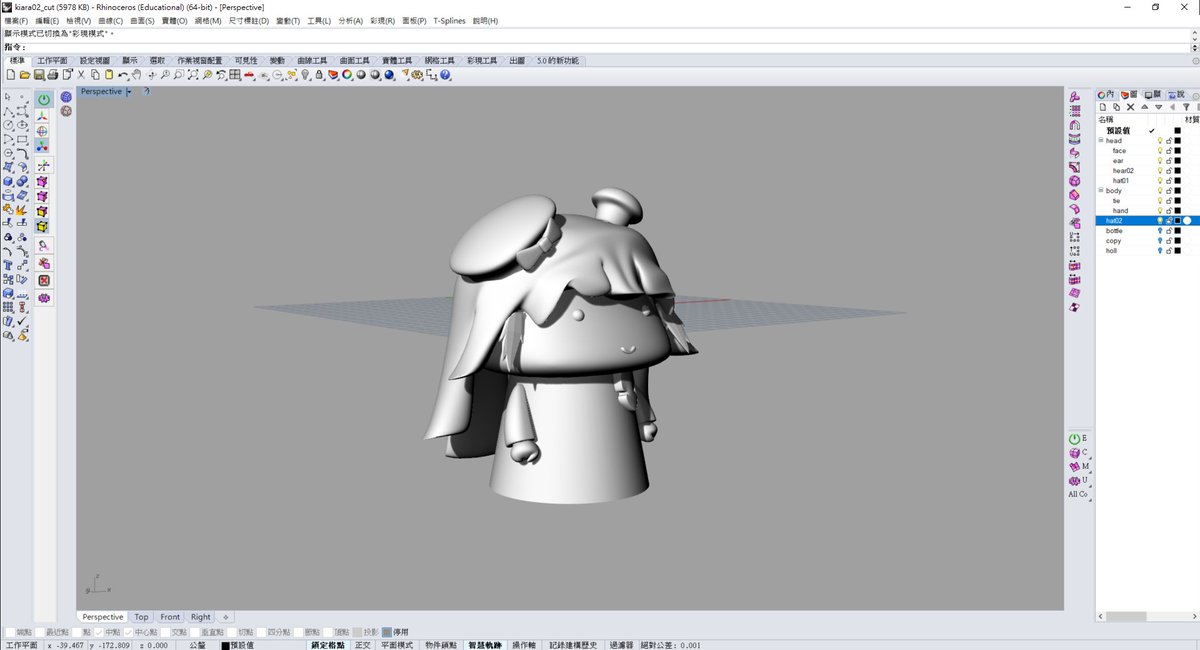1200x650 pixels.
Task: Click the blue Render sphere icon
Action: (x=389, y=74)
